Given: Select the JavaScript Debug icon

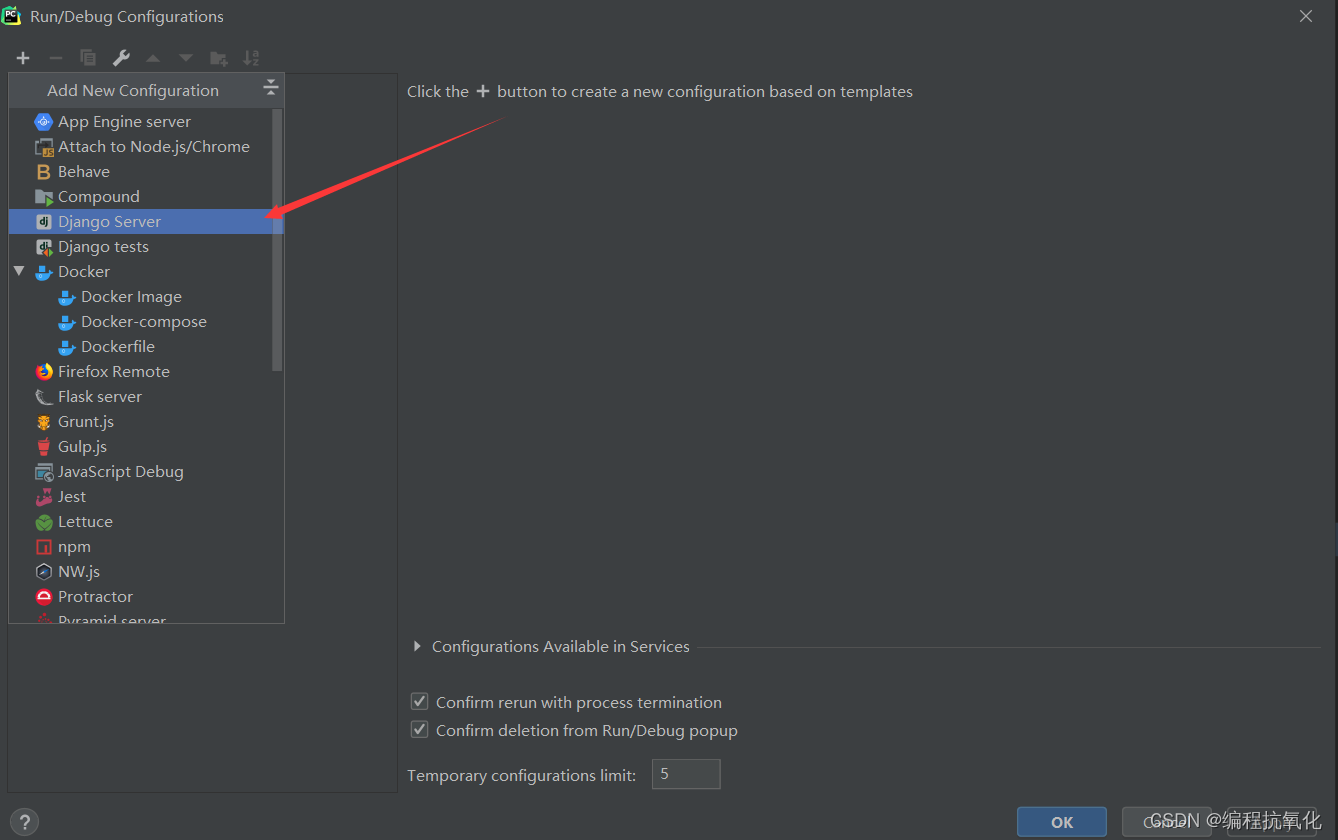Looking at the screenshot, I should (44, 472).
